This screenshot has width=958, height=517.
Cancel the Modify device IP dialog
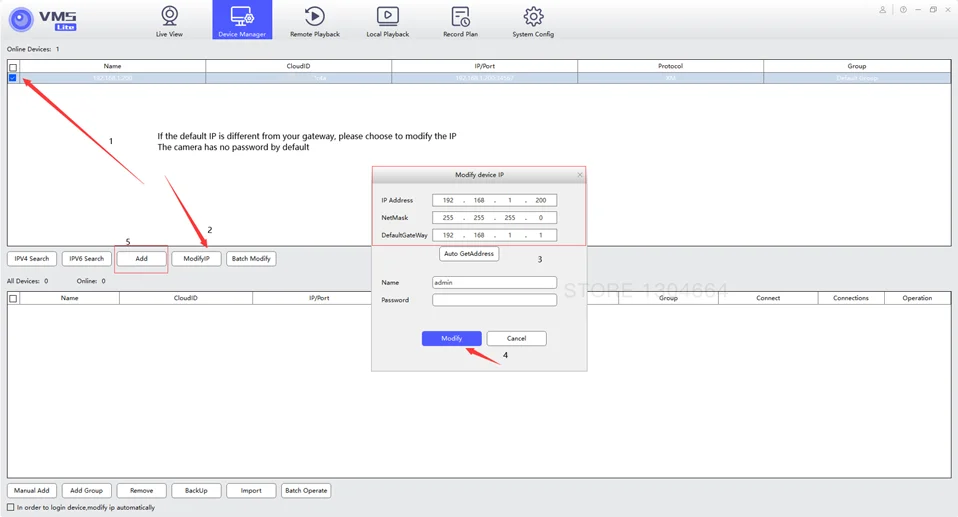[x=516, y=339]
